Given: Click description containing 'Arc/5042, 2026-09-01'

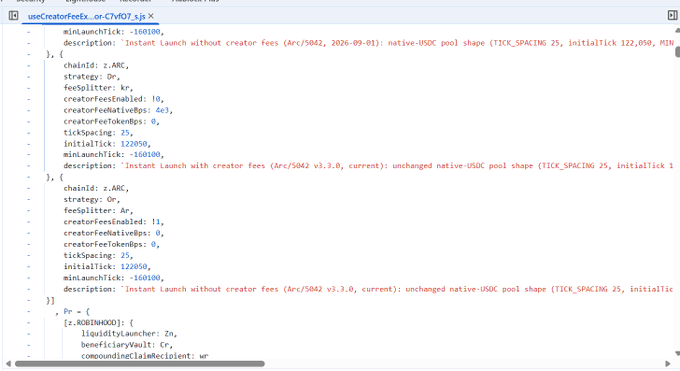Looking at the screenshot, I should [368, 43].
